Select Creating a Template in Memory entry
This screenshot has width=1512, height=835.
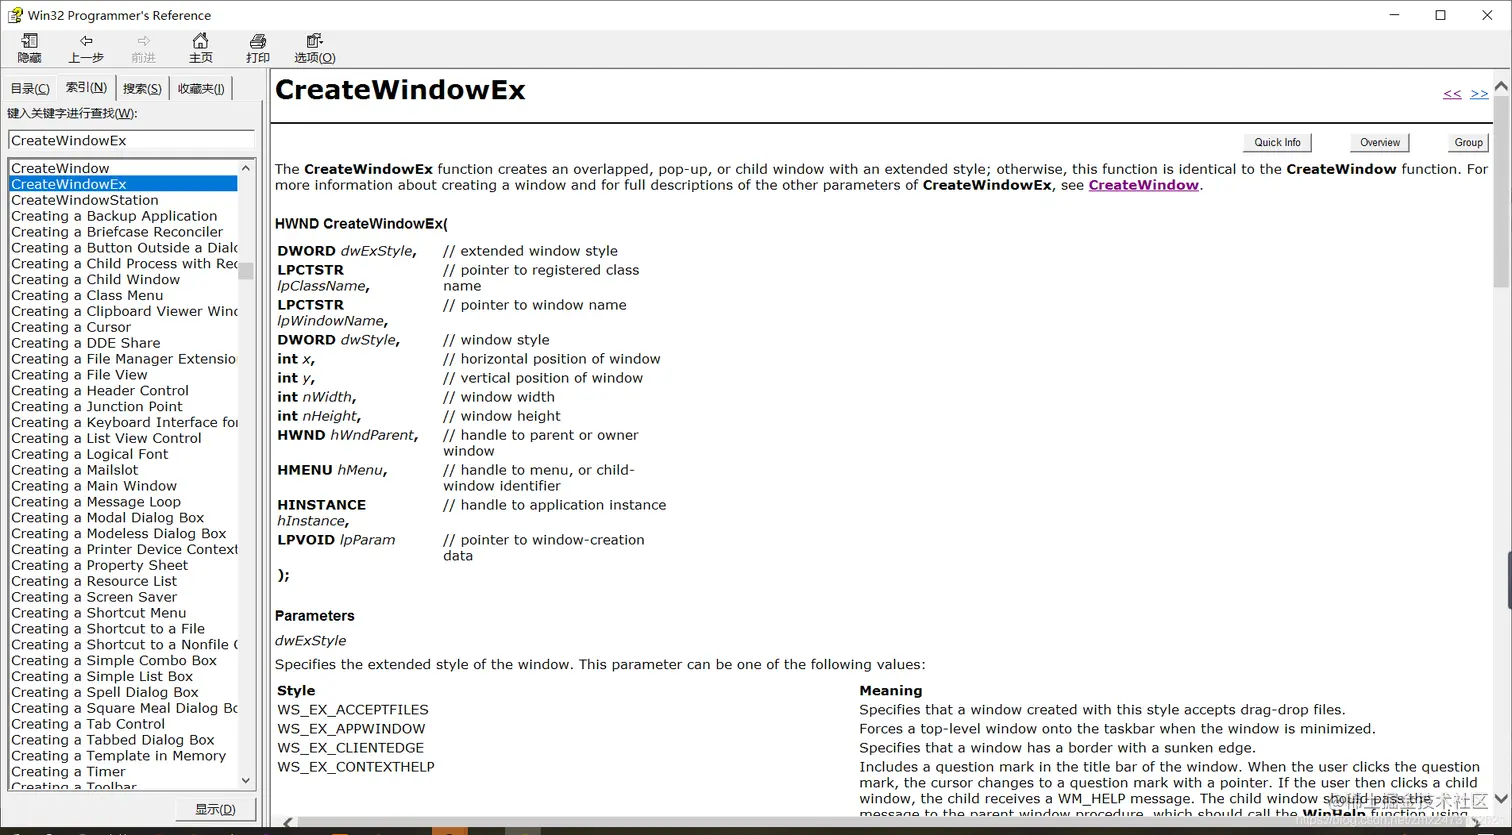coord(123,756)
